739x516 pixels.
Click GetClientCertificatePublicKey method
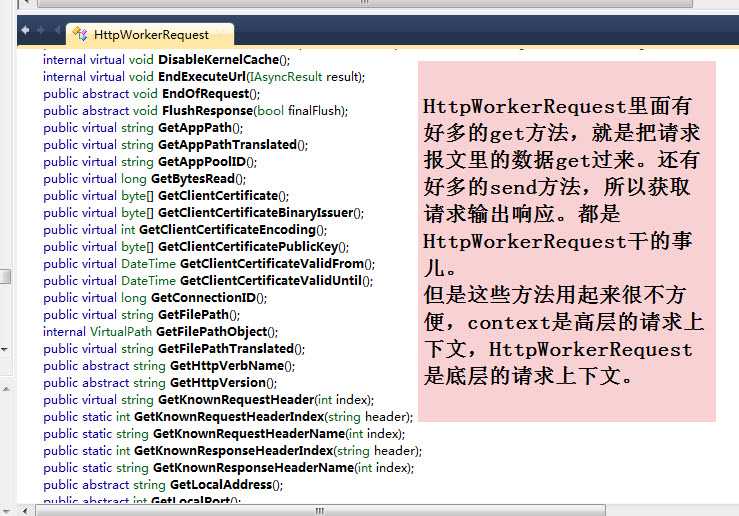(248, 246)
